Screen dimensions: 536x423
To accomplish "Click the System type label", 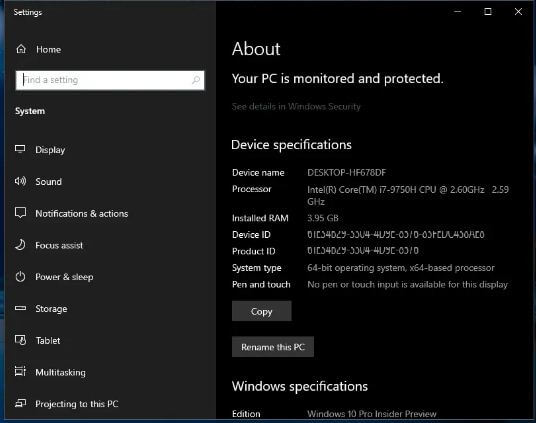I will 257,268.
